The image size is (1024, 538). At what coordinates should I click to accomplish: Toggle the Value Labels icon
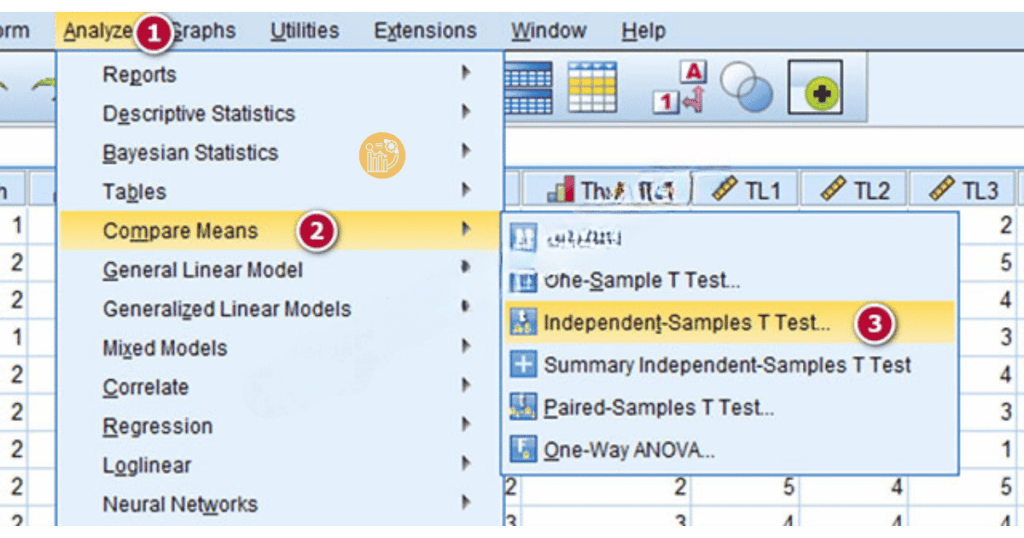(681, 87)
